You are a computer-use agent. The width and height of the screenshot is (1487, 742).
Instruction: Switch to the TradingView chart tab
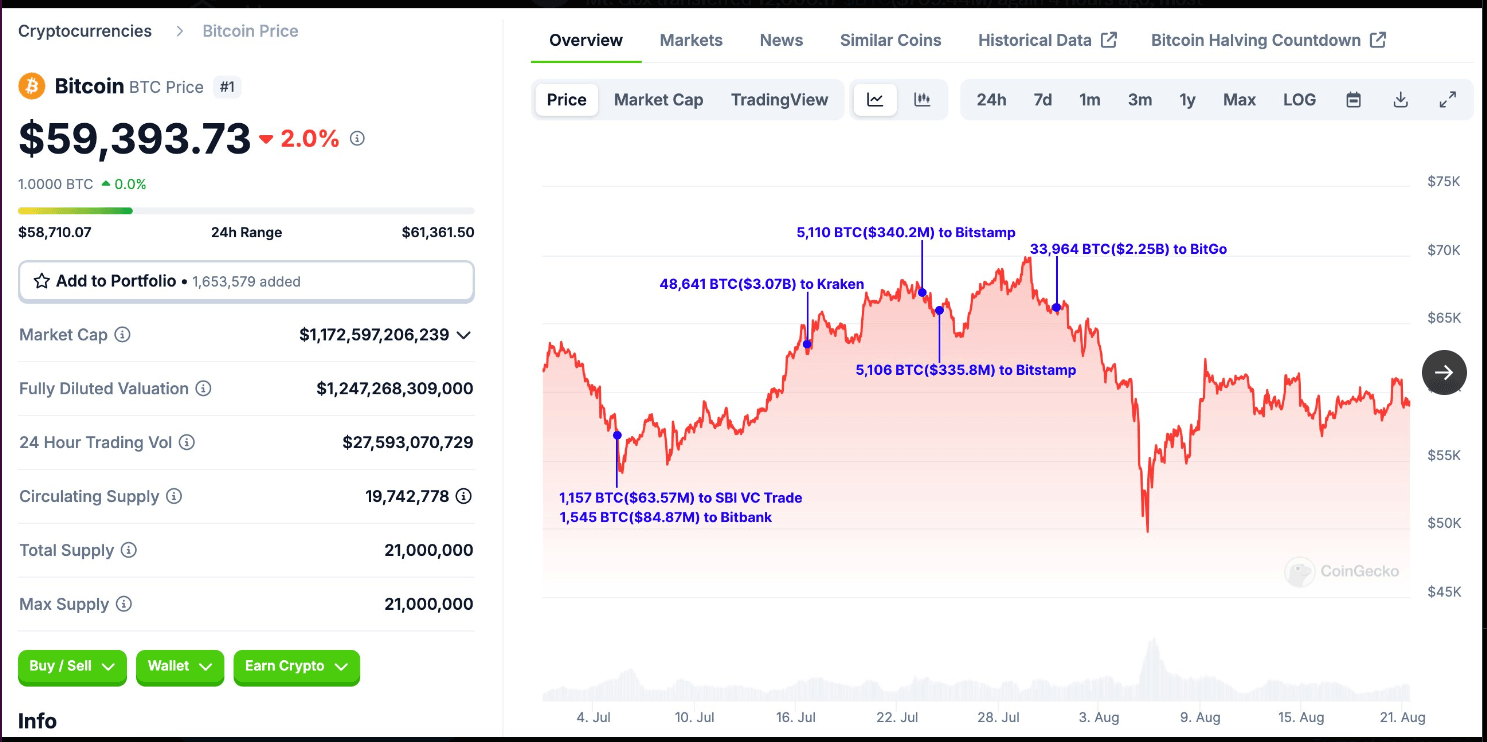[779, 99]
